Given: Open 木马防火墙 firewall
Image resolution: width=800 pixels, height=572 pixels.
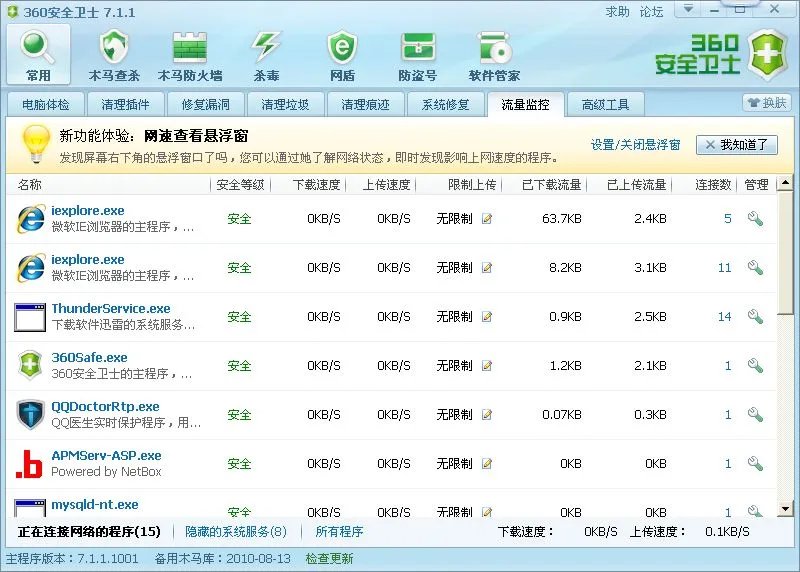Looking at the screenshot, I should click(x=190, y=56).
